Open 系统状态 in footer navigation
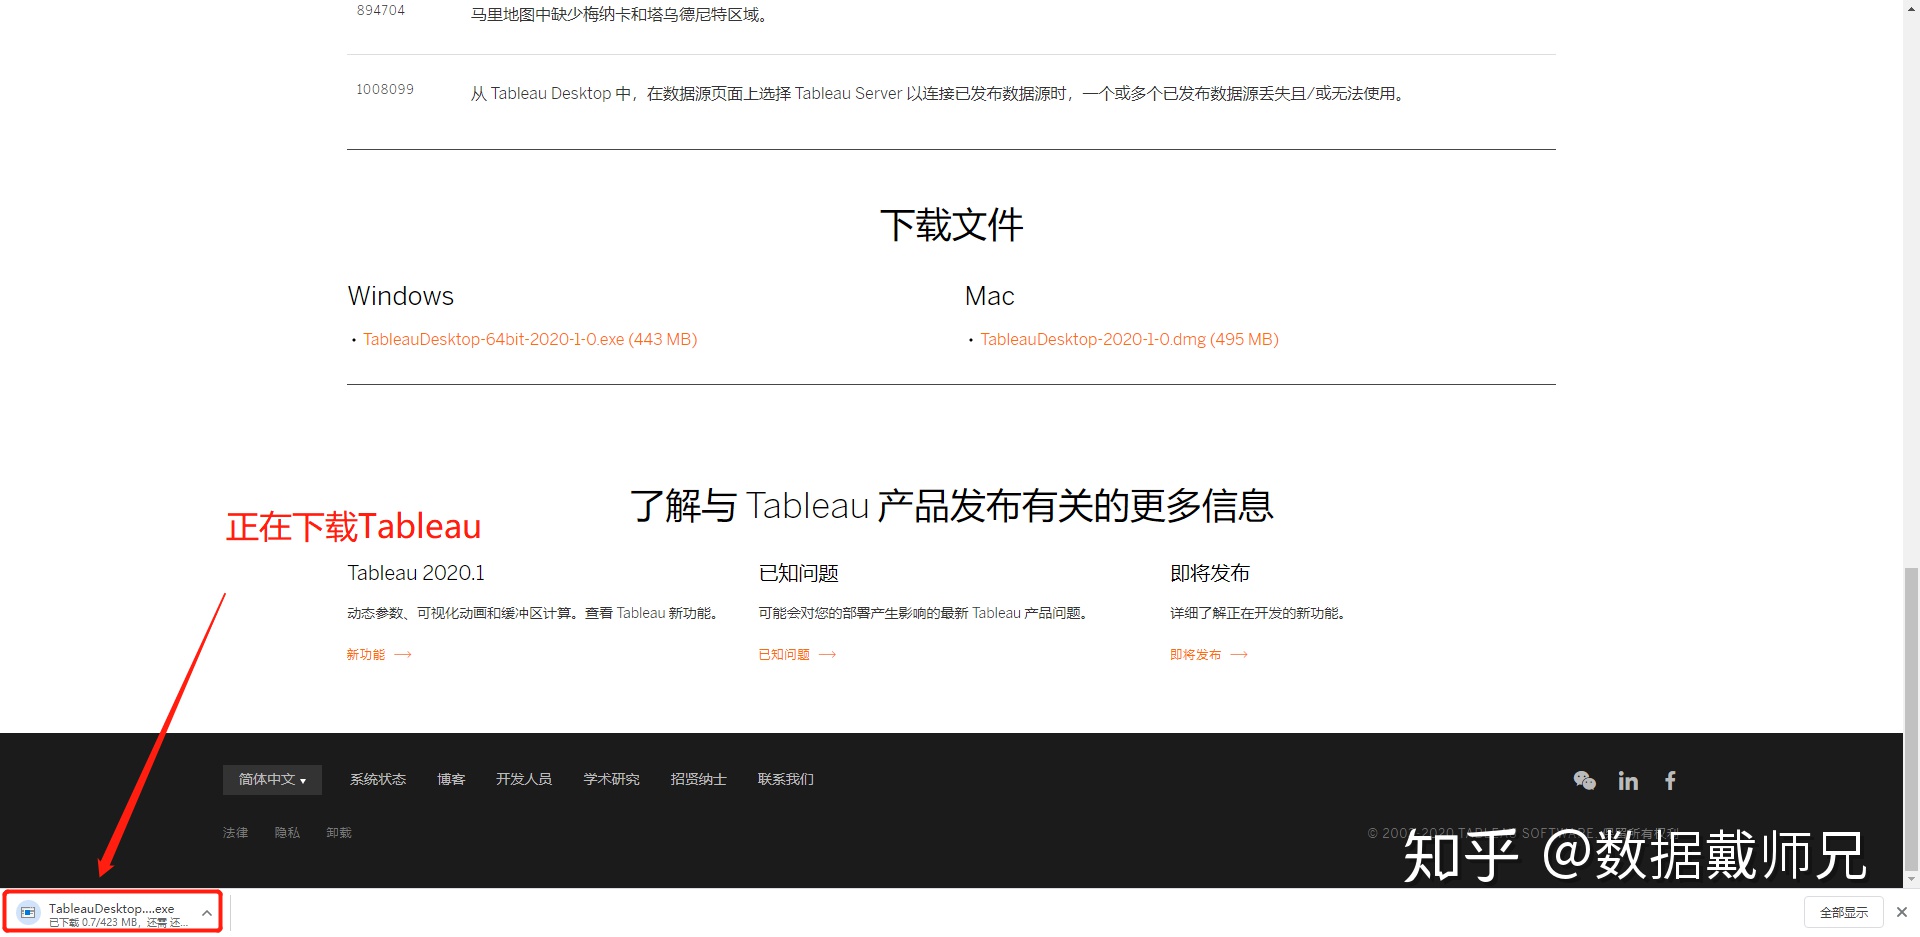This screenshot has height=937, width=1920. (378, 780)
